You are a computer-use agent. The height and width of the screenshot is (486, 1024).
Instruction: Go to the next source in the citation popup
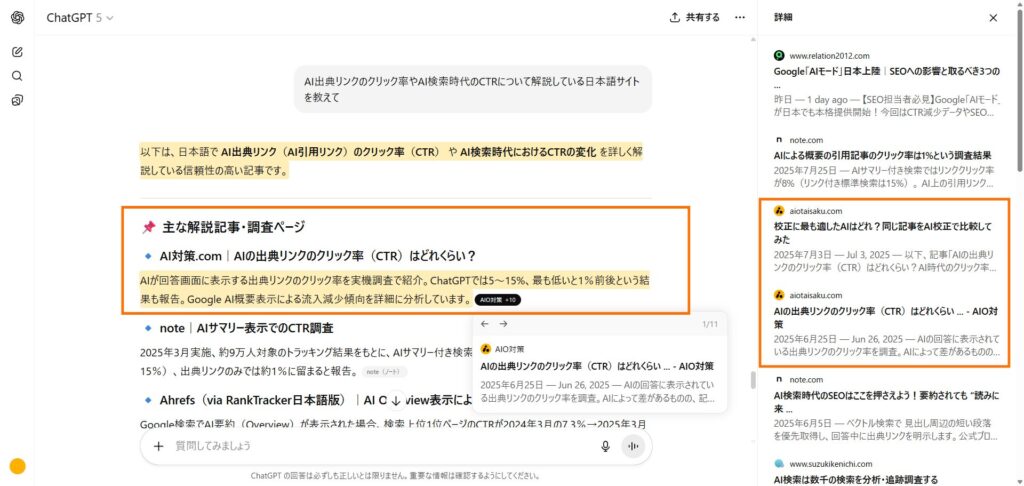point(504,324)
